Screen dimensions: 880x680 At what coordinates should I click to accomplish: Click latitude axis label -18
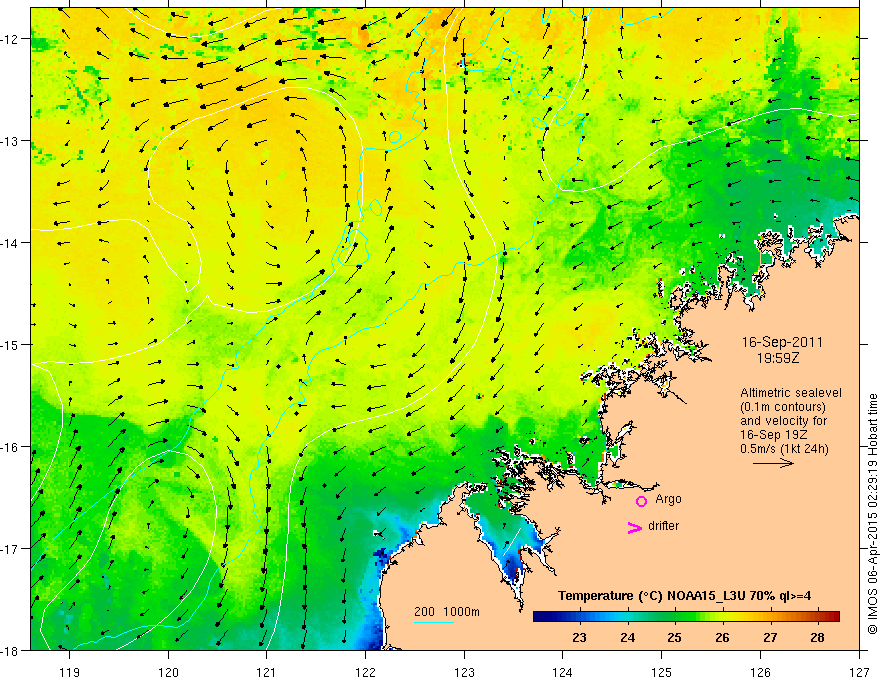[11, 650]
